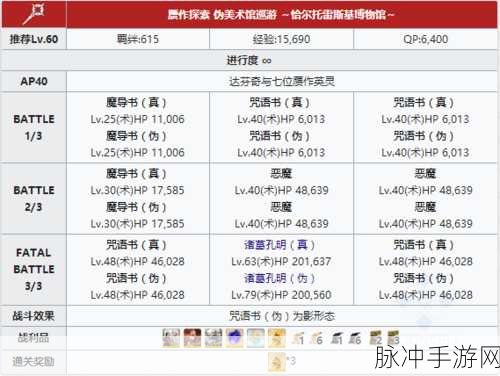
Task: Select 魔导书（真） in BATTLE 2/3
Action: coord(136,174)
